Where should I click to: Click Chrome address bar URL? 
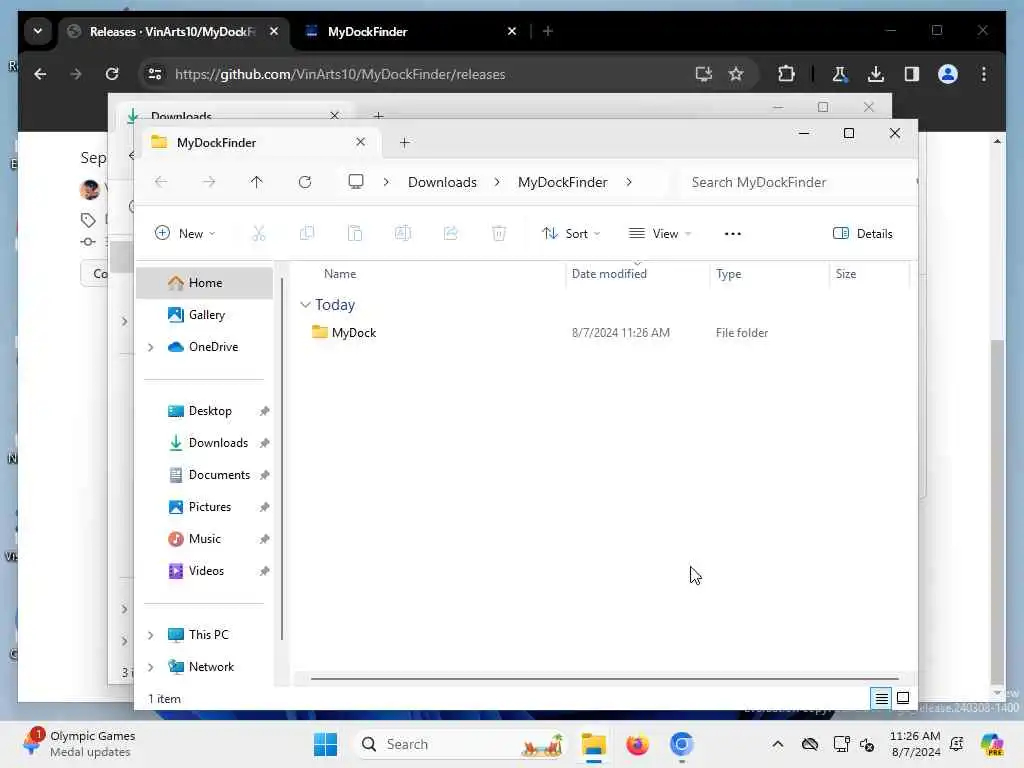(x=340, y=74)
